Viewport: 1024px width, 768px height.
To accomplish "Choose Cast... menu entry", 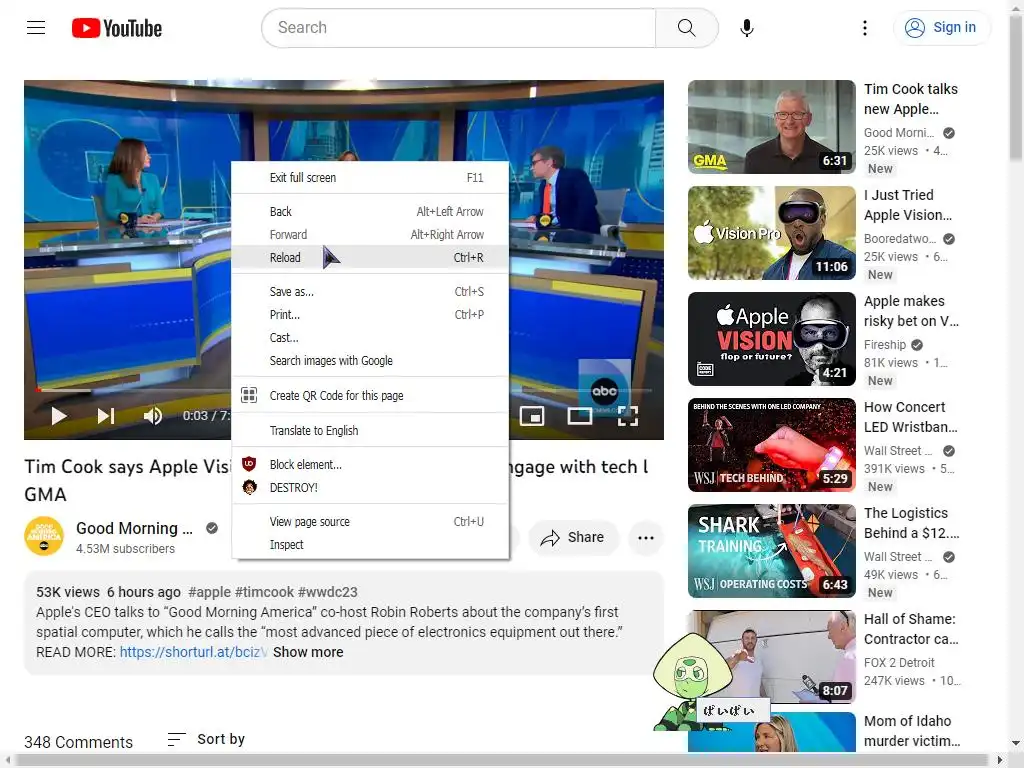I will pyautogui.click(x=370, y=338).
